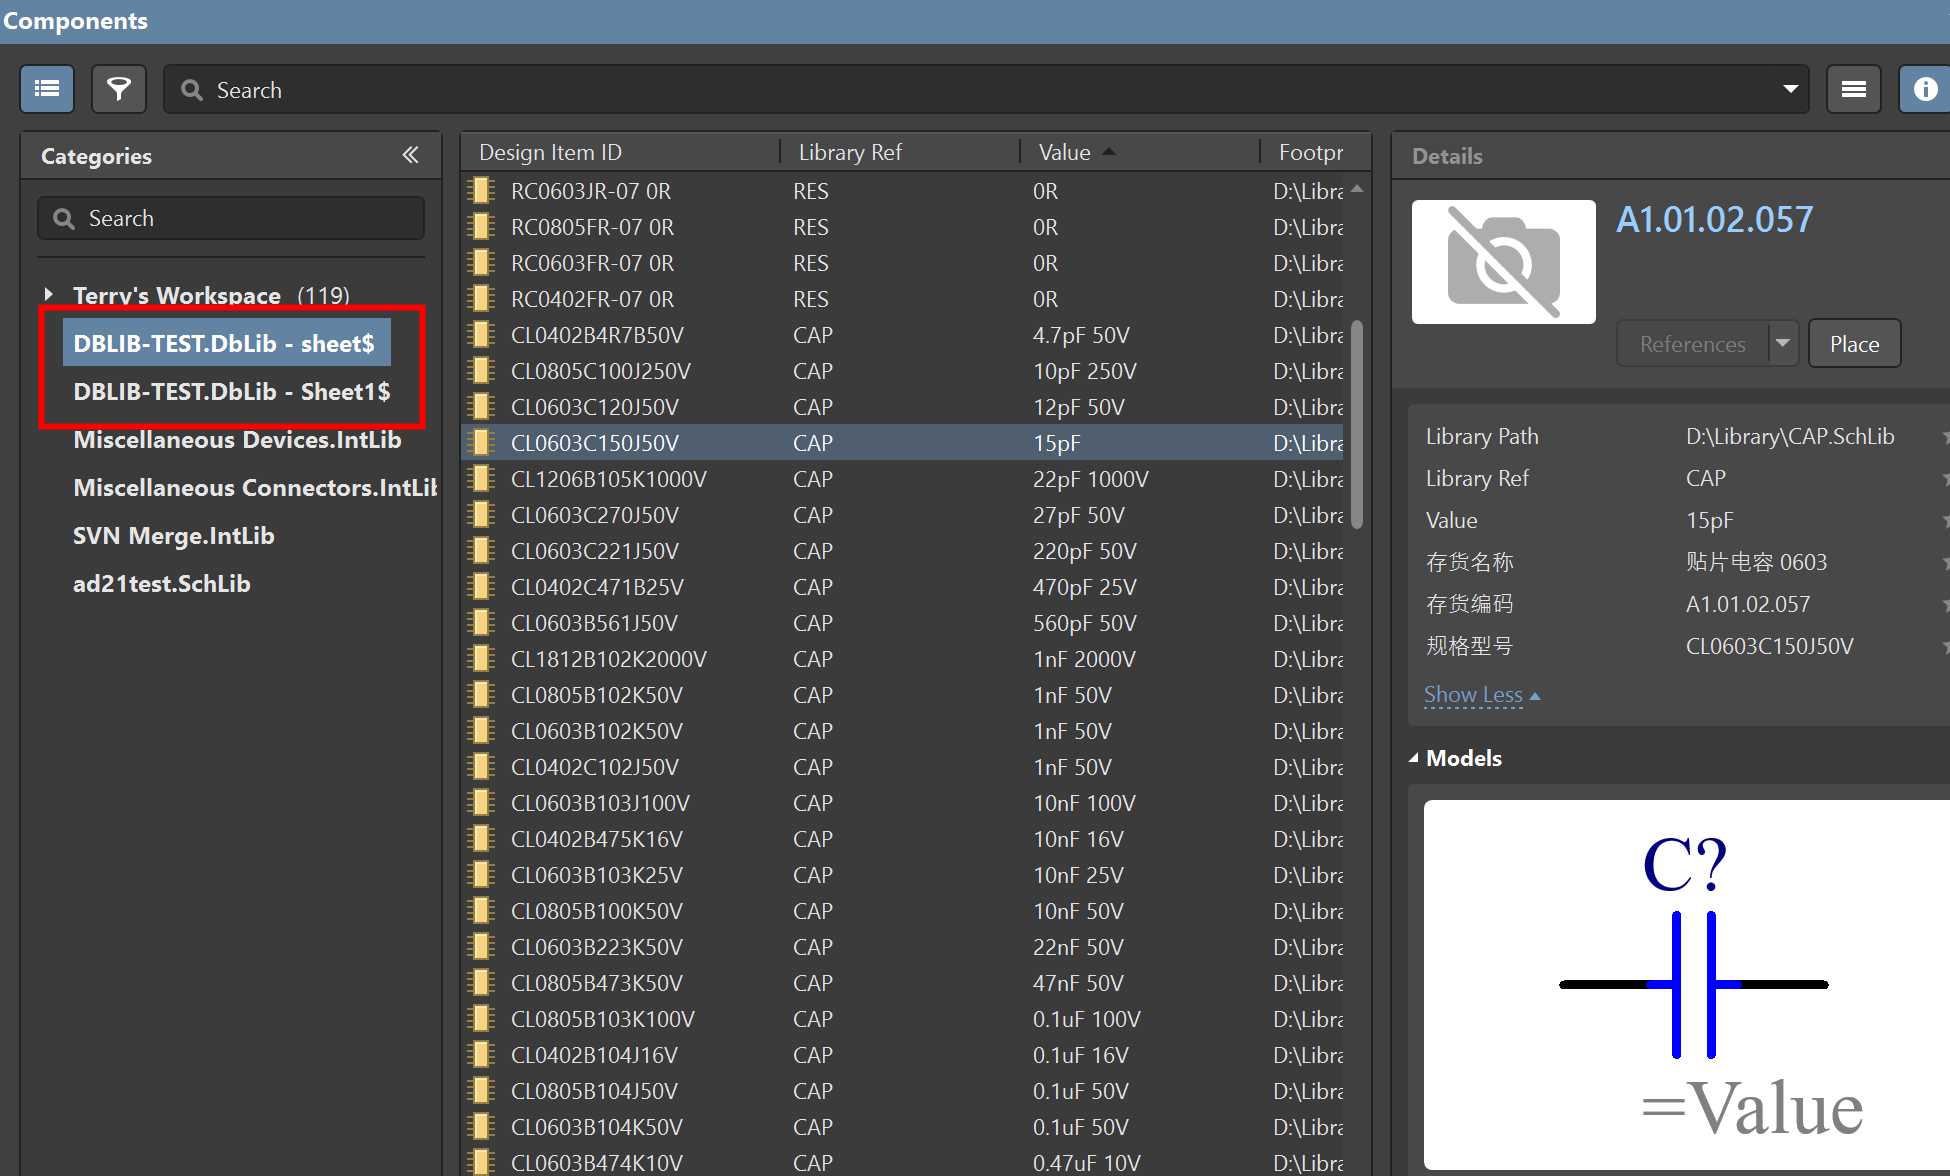Viewport: 1950px width, 1176px height.
Task: Toggle the component details info icon
Action: pos(1925,90)
